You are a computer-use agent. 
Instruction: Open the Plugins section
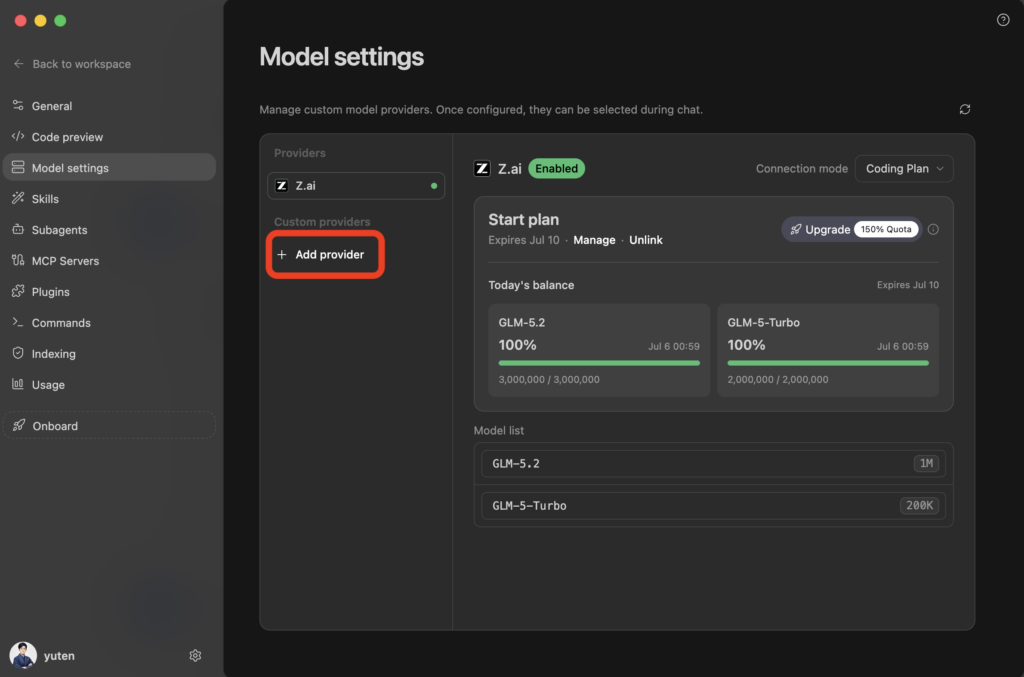(x=109, y=292)
